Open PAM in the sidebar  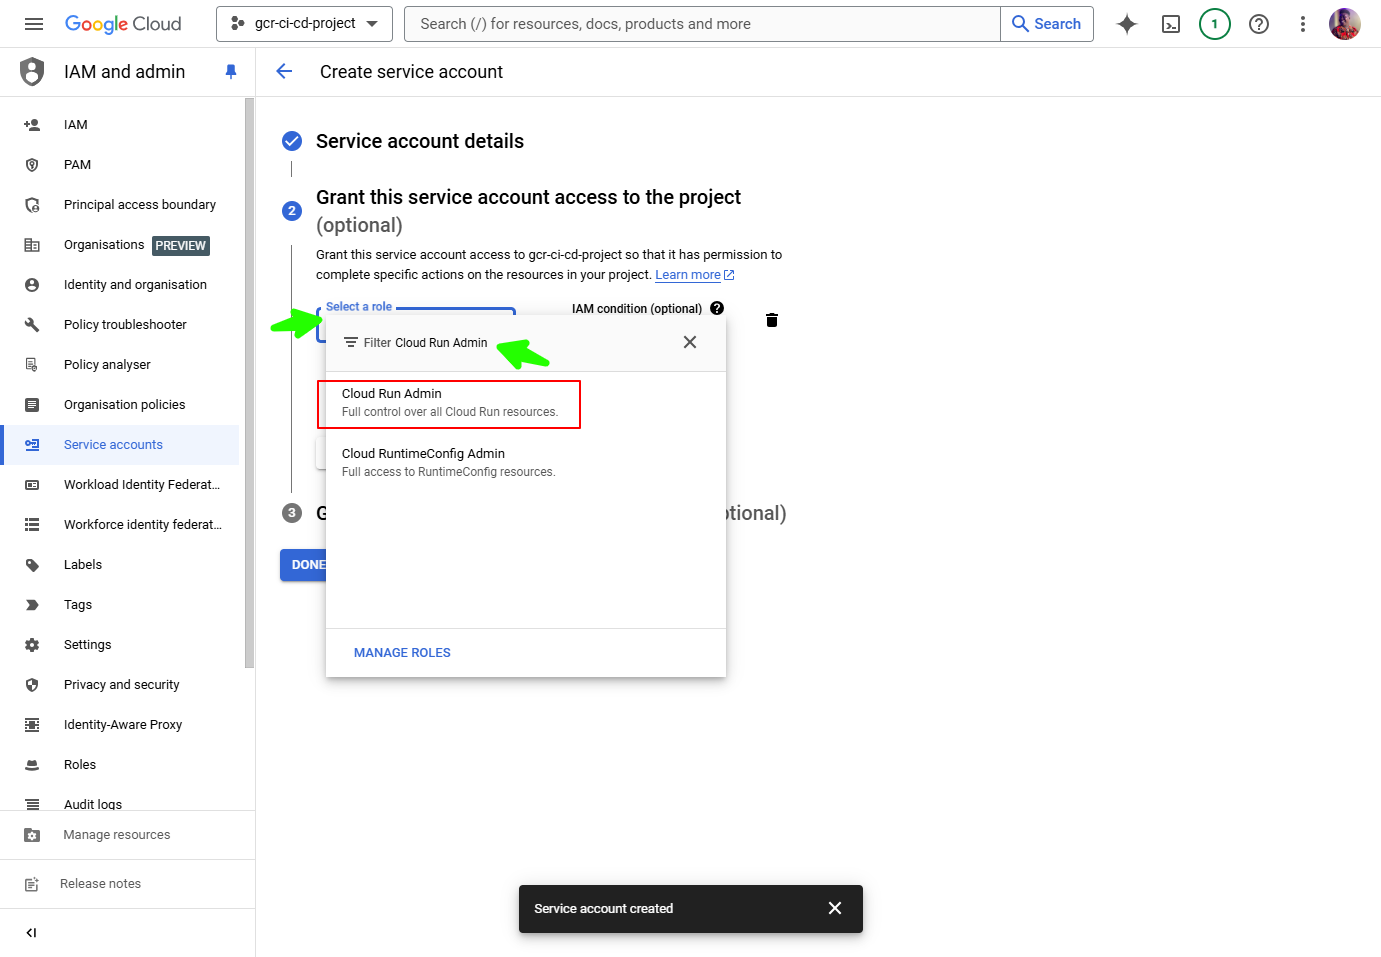(x=120, y=165)
